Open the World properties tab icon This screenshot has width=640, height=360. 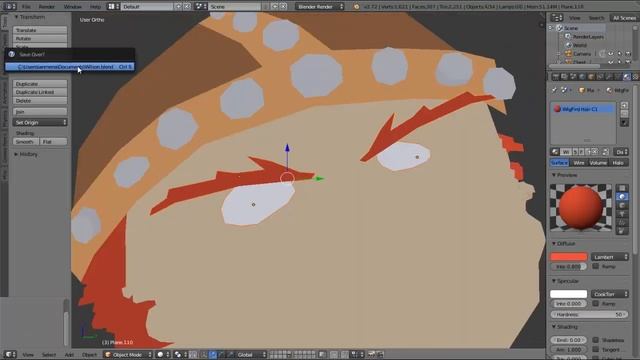(582, 77)
